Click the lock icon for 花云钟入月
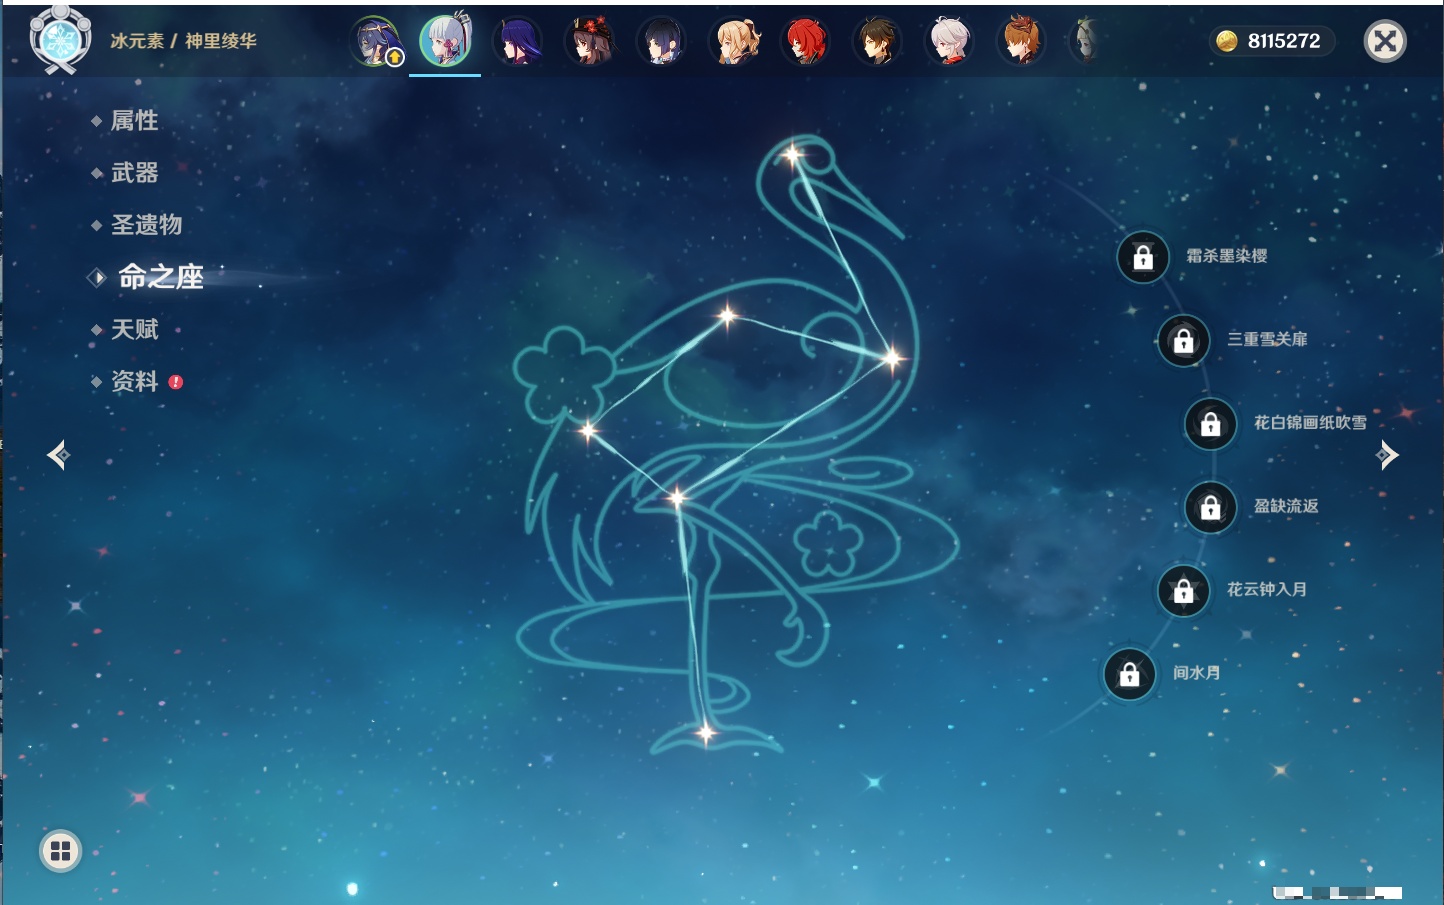Screen dimensions: 1444x905 point(1184,591)
